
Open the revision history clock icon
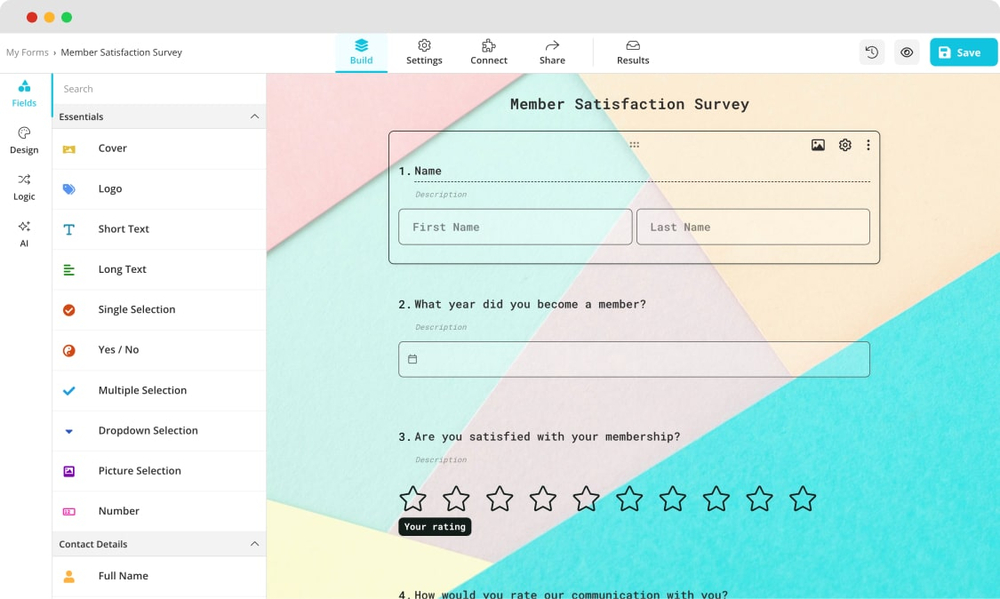[872, 52]
